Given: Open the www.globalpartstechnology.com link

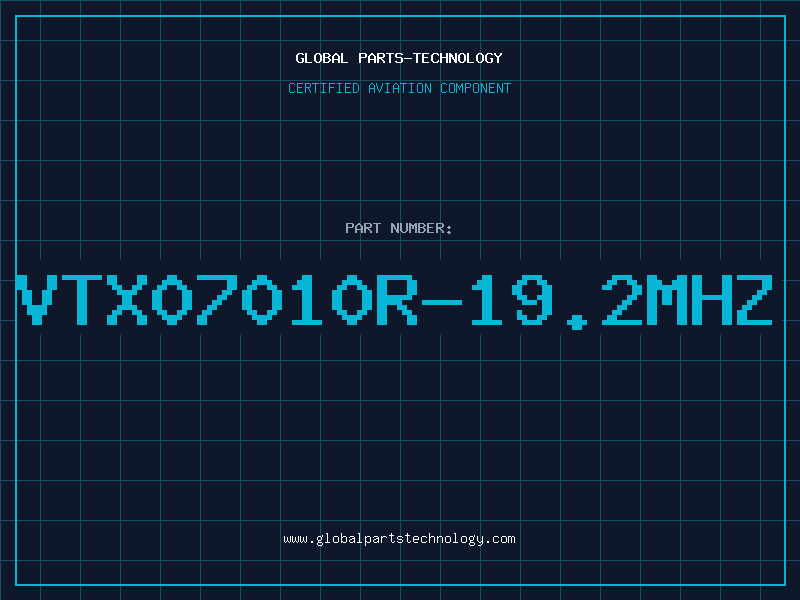Looking at the screenshot, I should click(399, 539).
